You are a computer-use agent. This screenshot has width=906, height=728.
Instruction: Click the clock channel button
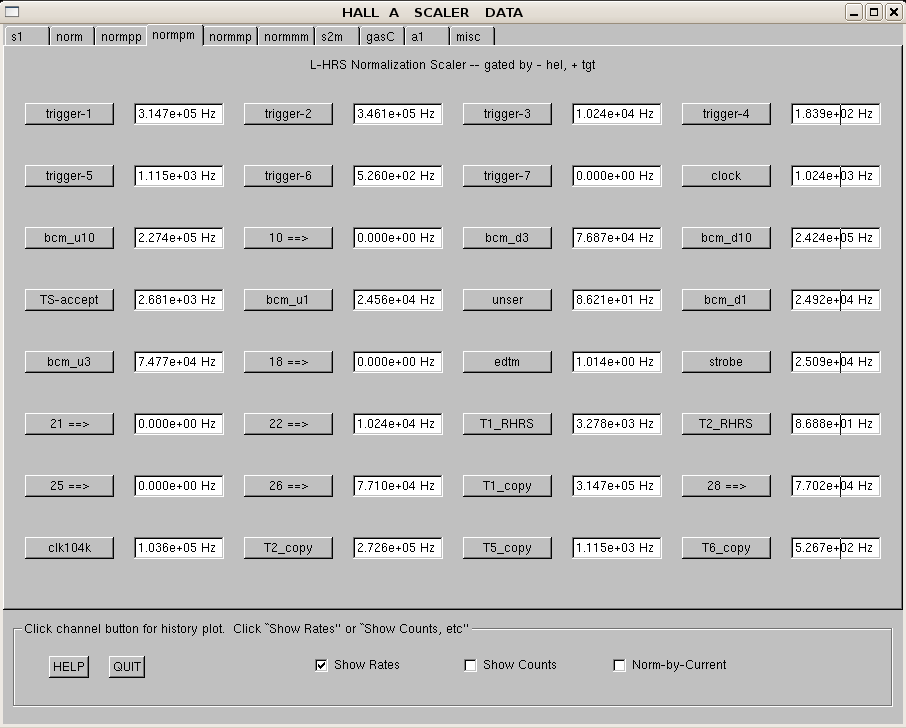726,176
